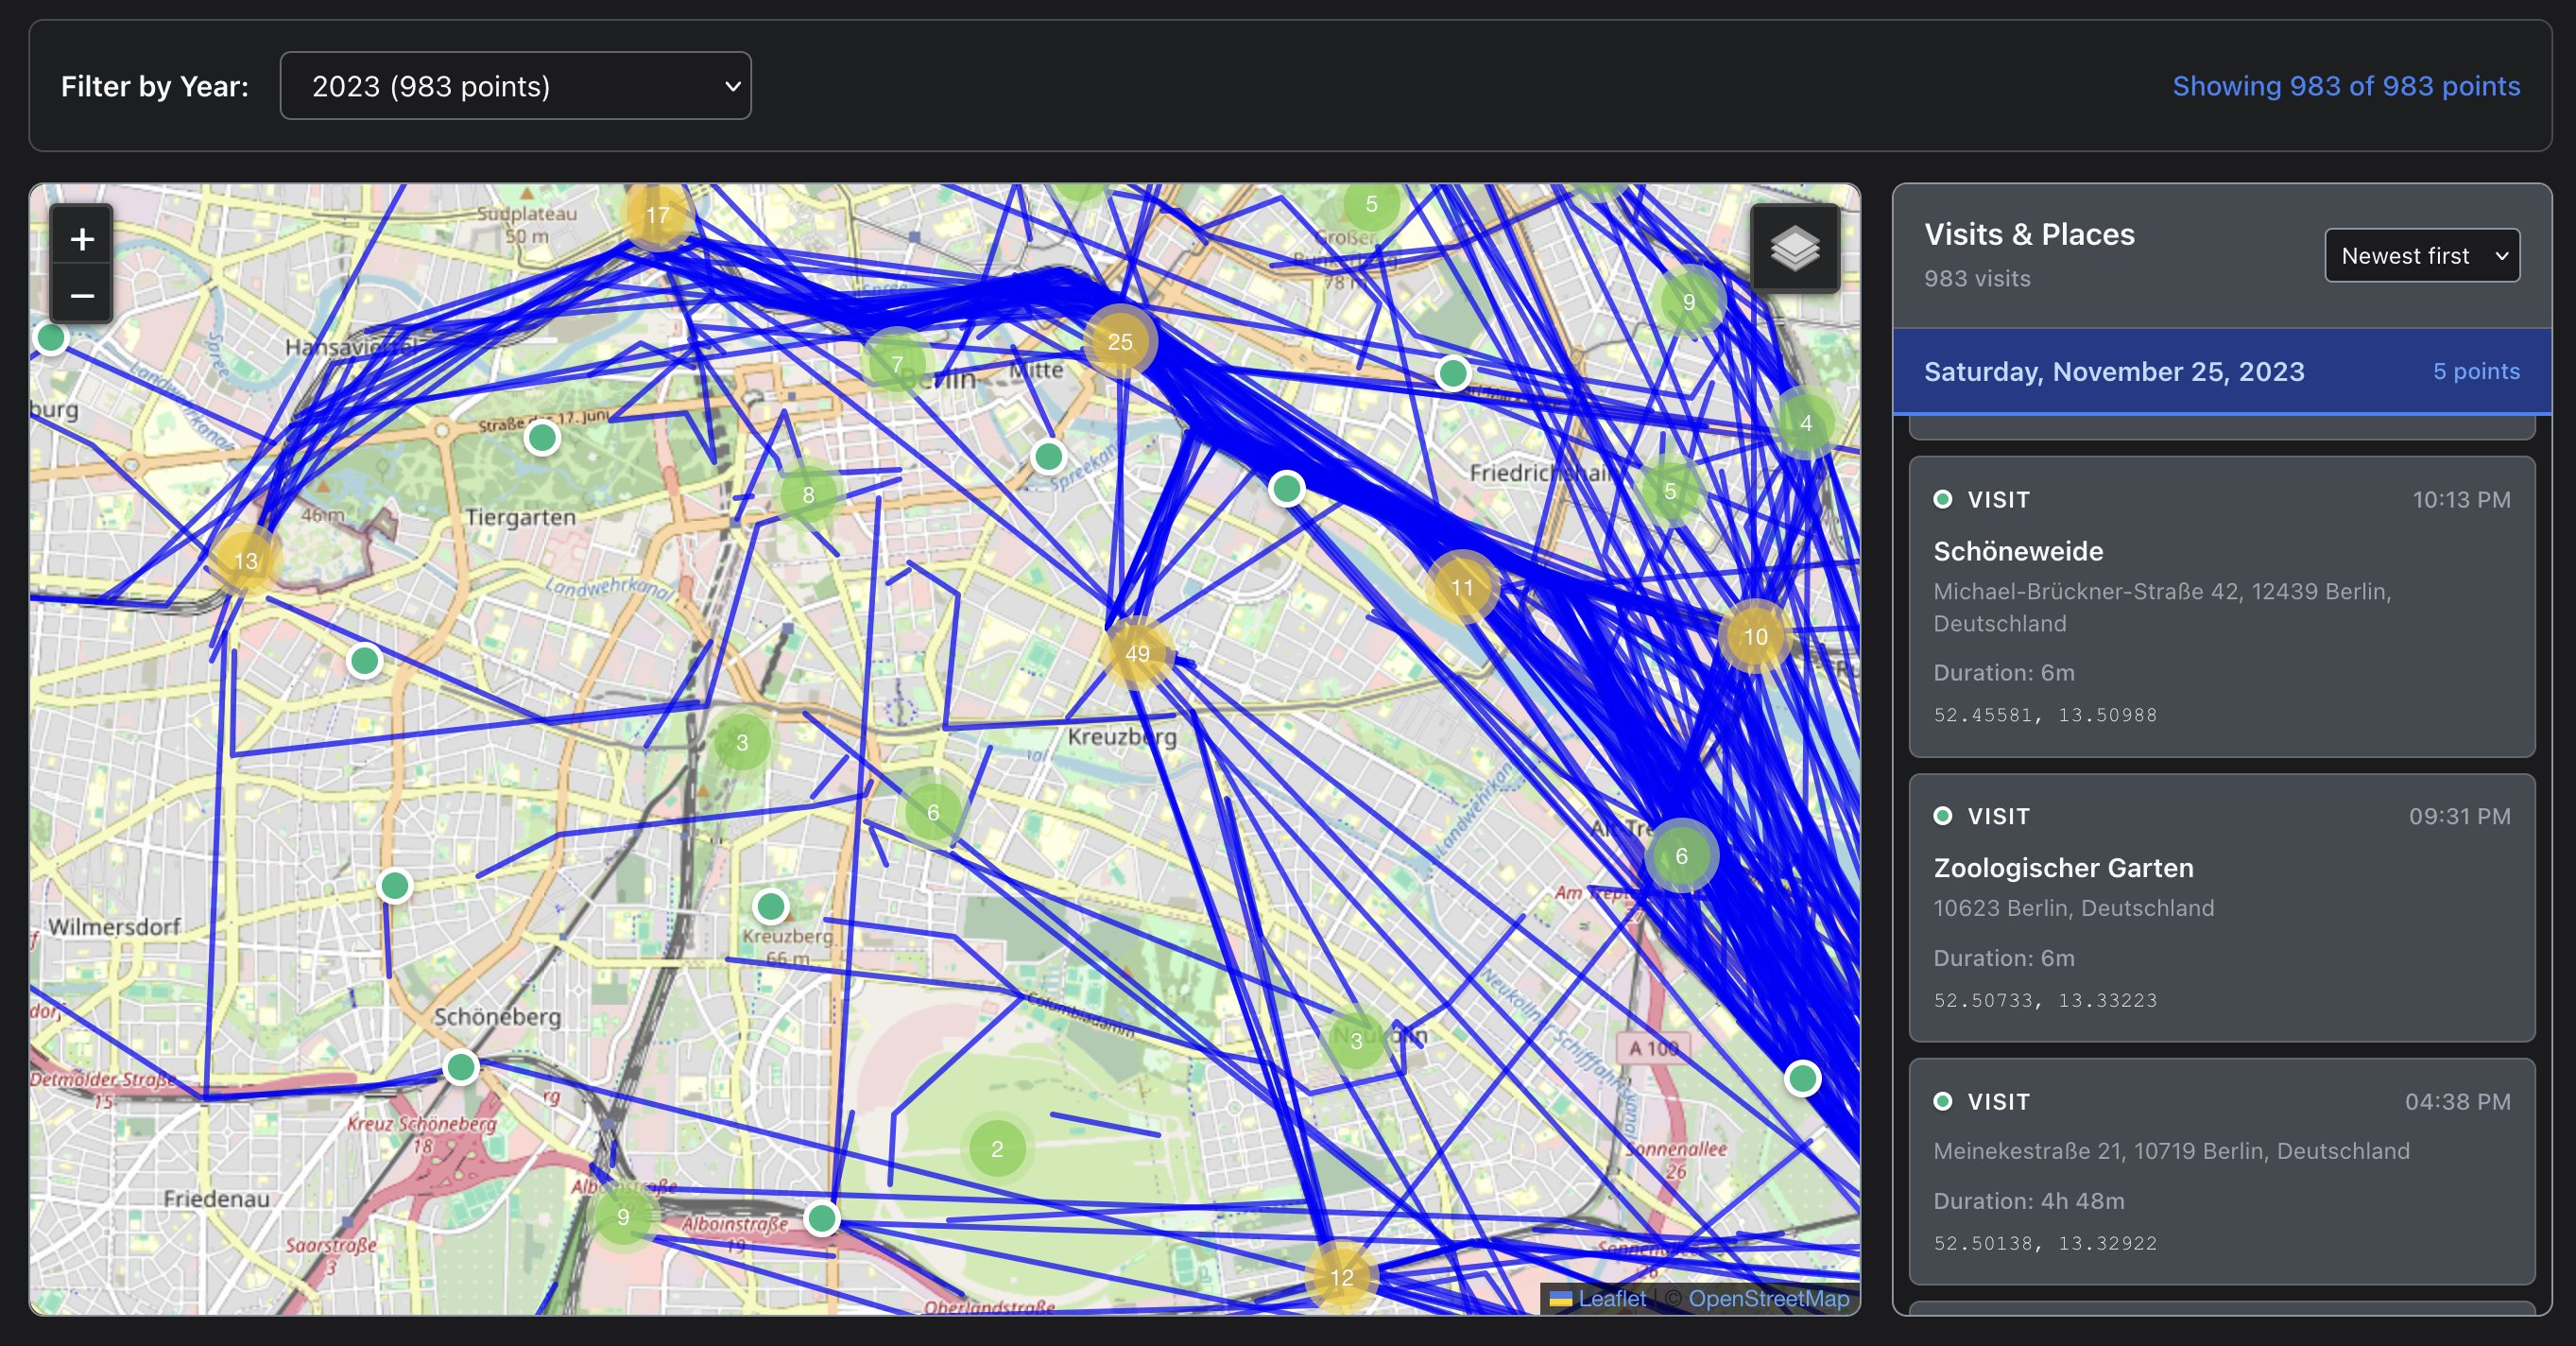Click the cluster marker labeled 49
Screen dimensions: 2576x1346
click(1137, 653)
